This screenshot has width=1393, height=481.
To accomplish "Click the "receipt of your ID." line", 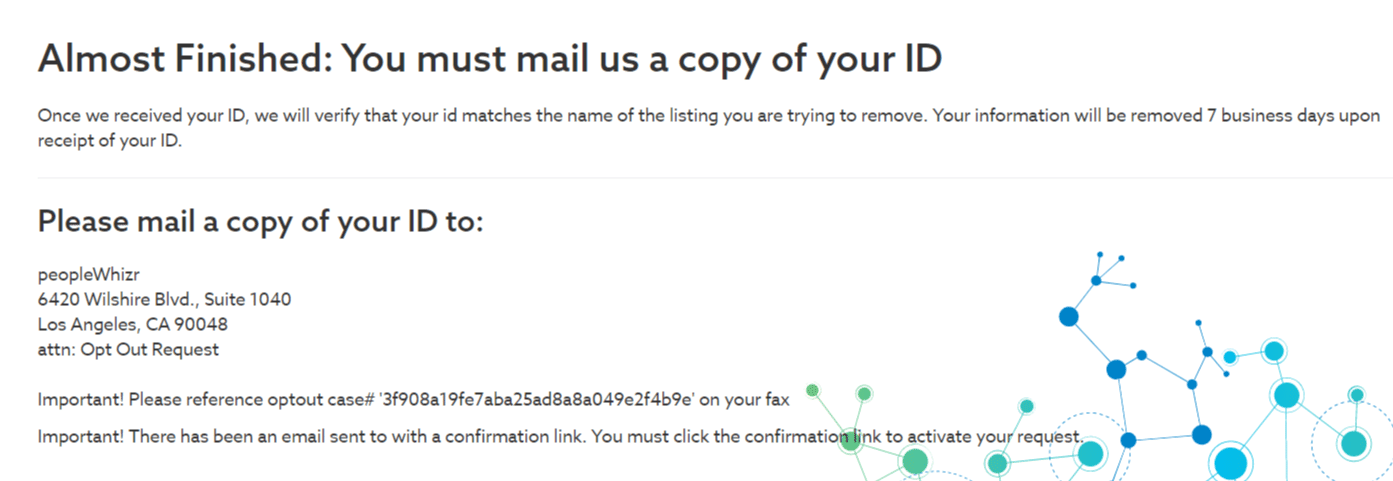I will coord(109,140).
